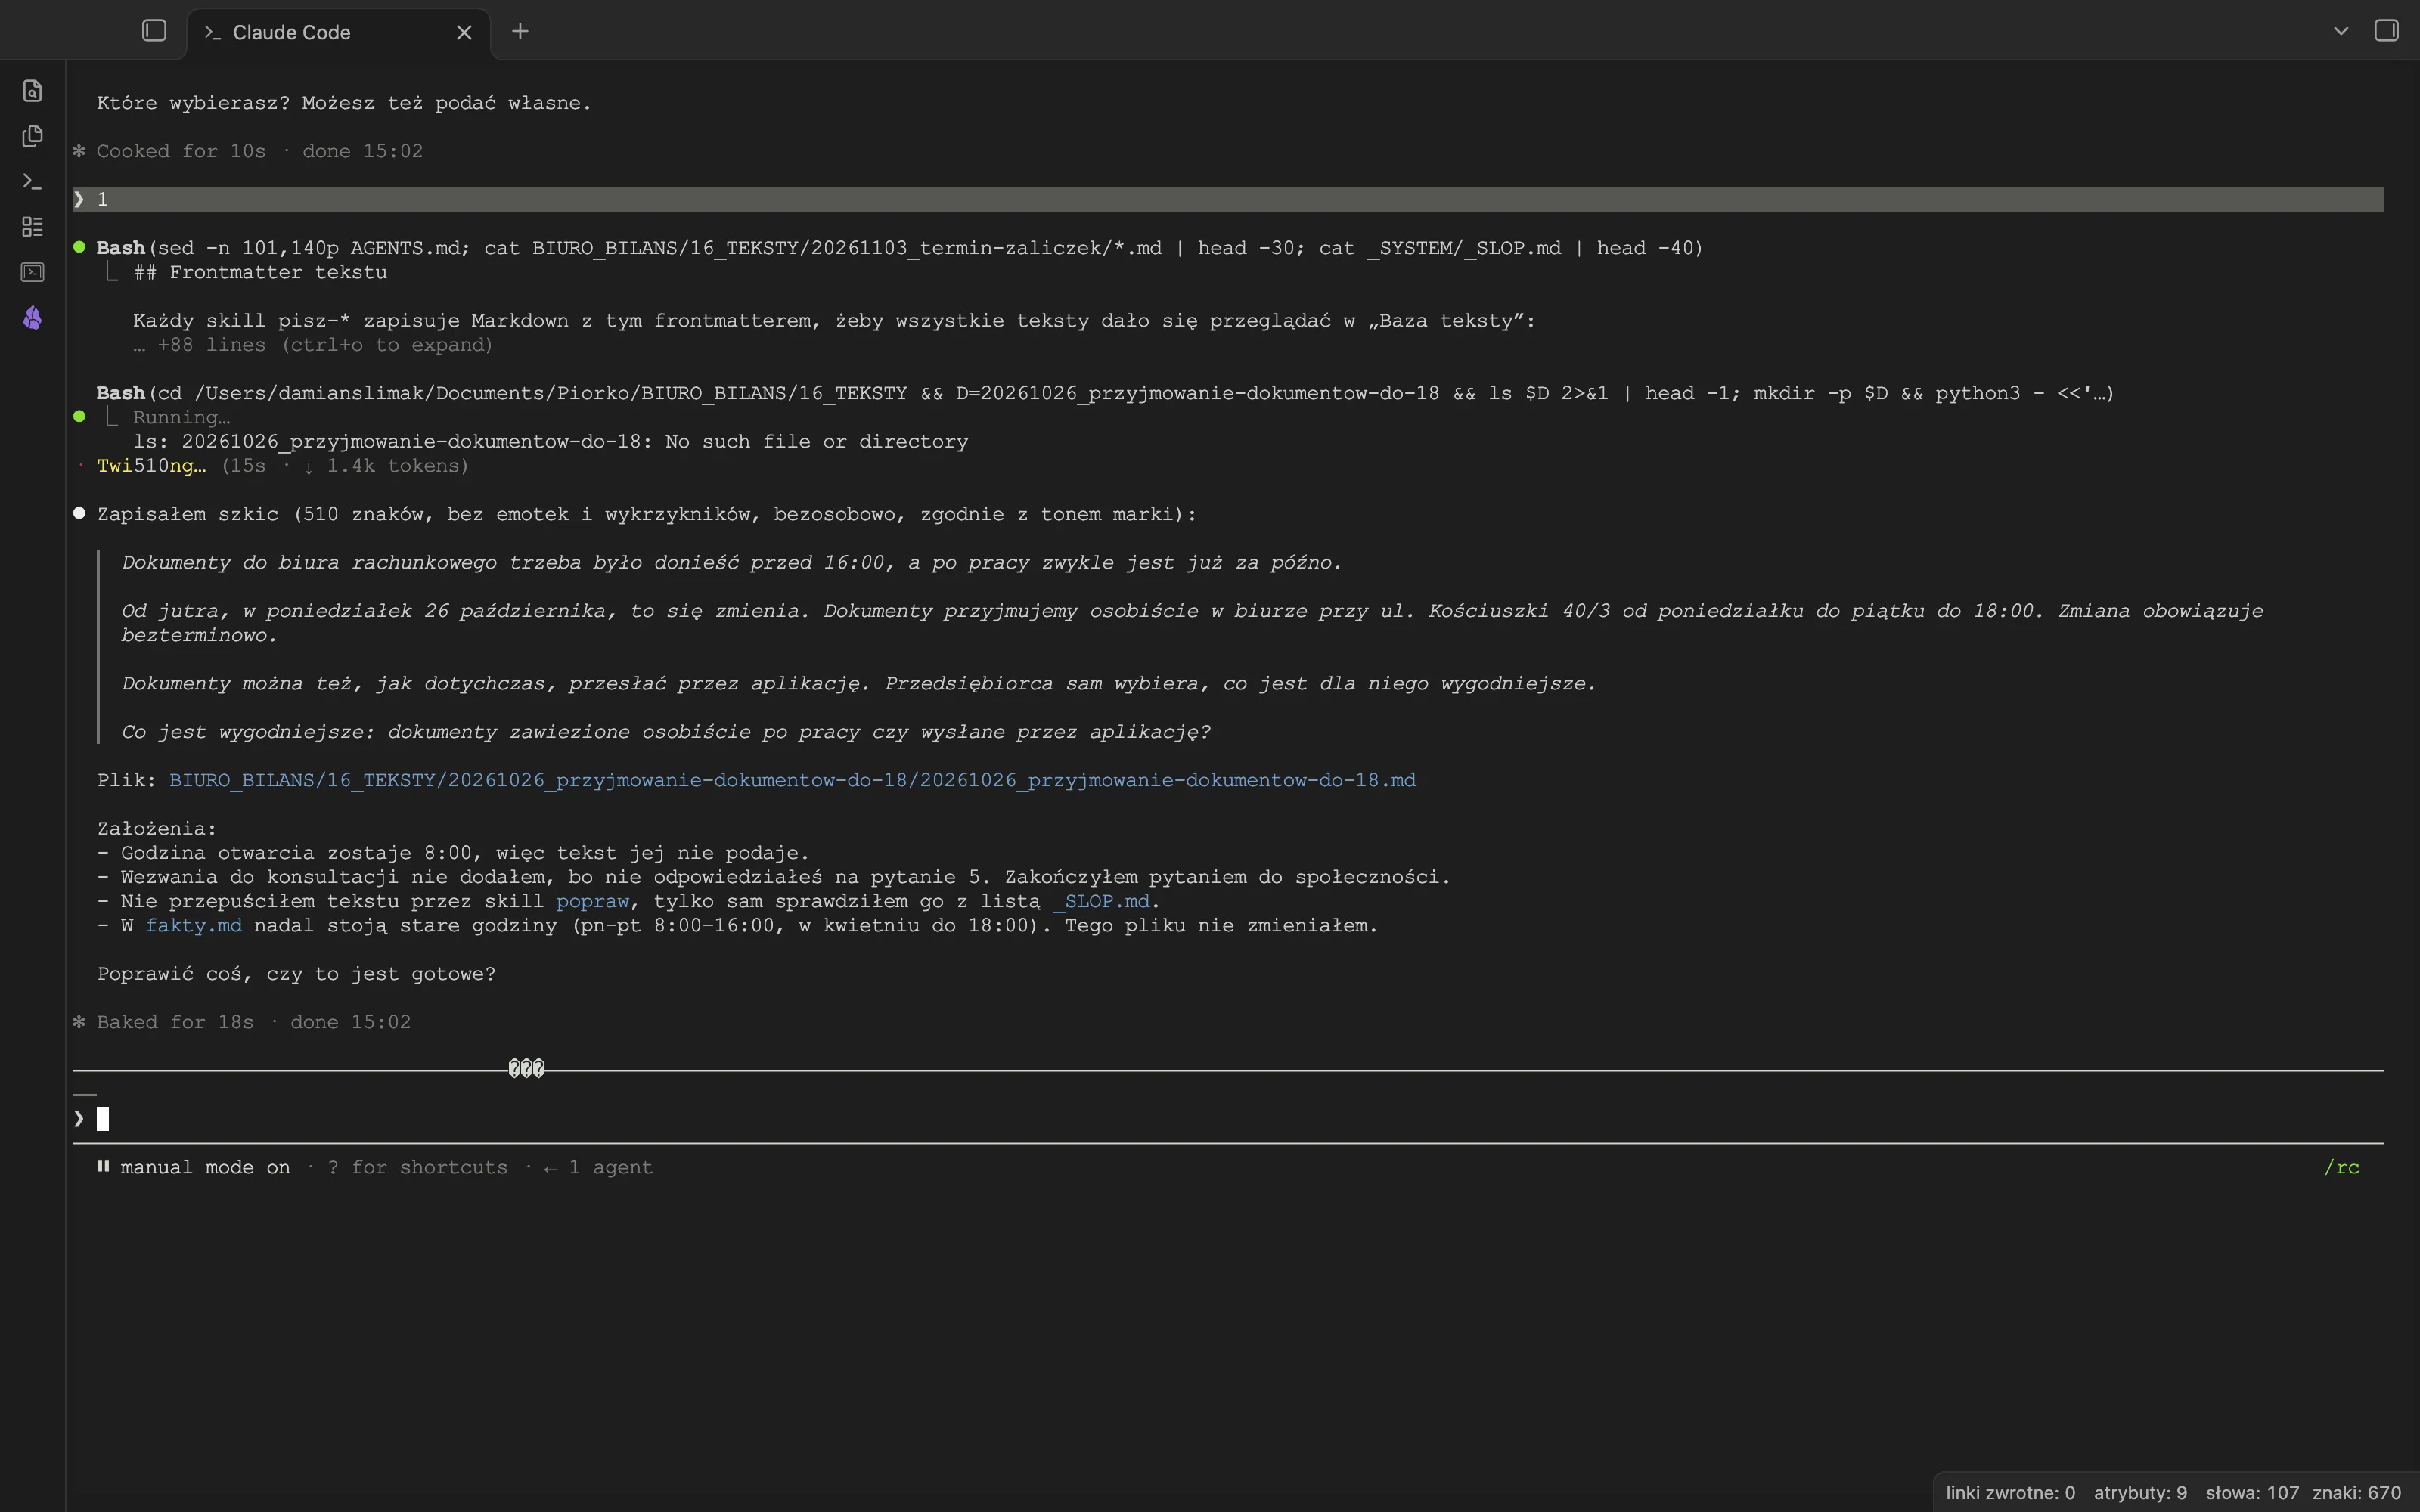Close the Claude Code tab
Screen dimensions: 2420x1512
tap(464, 32)
